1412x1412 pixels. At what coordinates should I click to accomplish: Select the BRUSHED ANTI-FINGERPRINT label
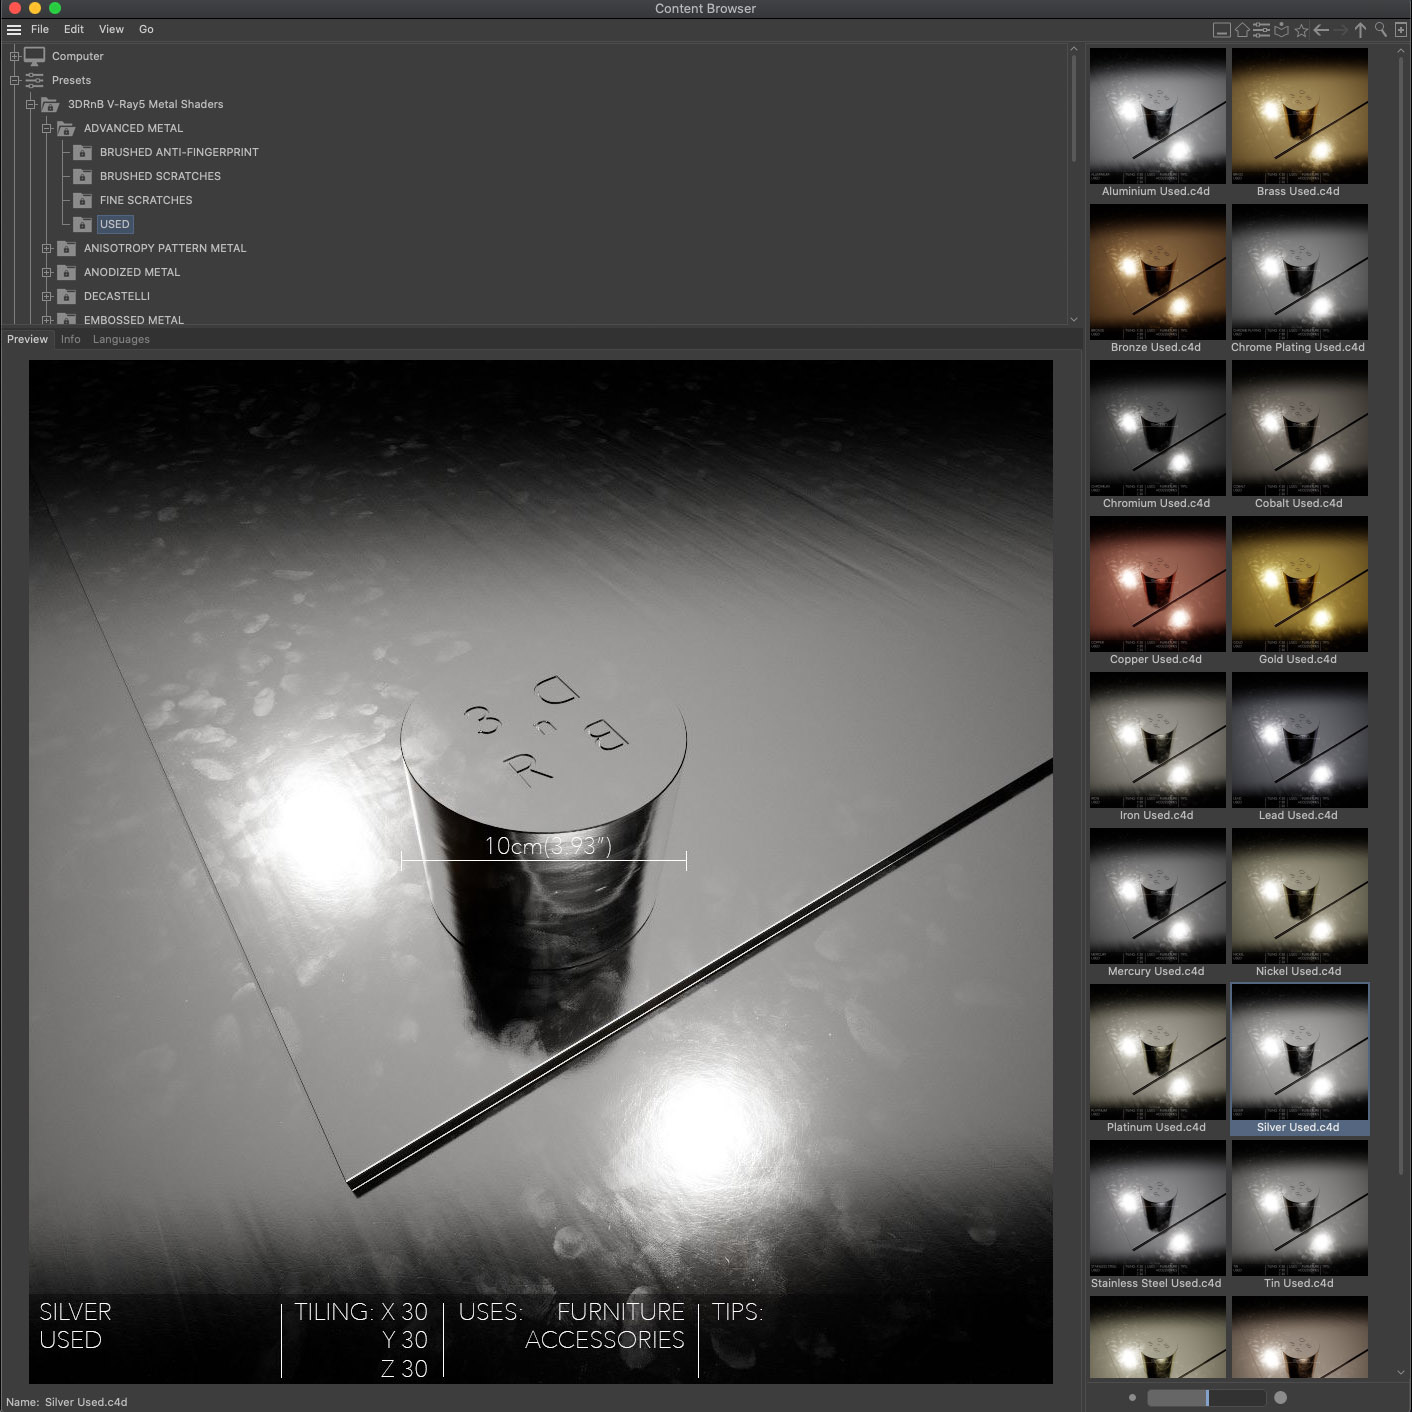point(179,152)
